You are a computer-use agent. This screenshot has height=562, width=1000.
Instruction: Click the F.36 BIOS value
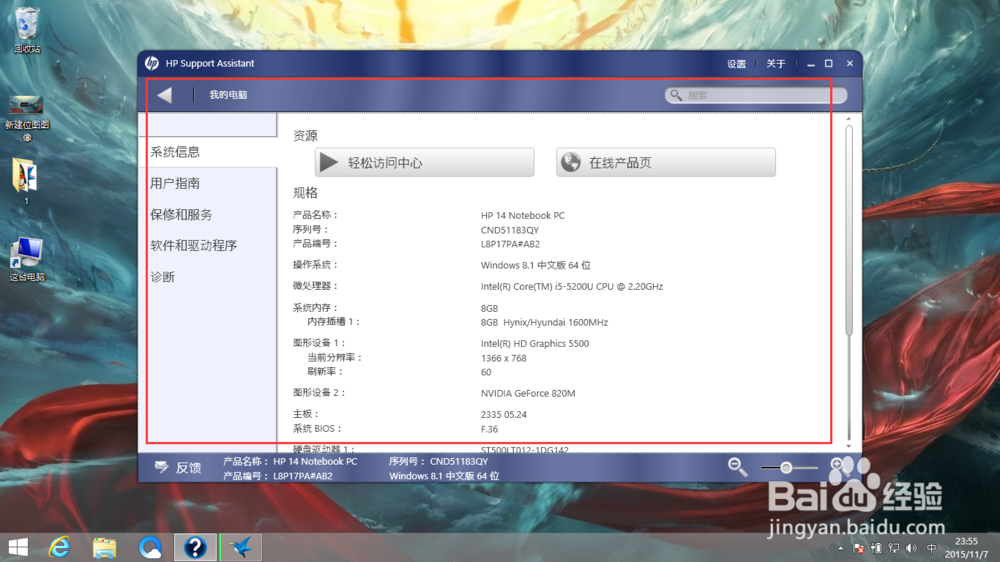(489, 429)
